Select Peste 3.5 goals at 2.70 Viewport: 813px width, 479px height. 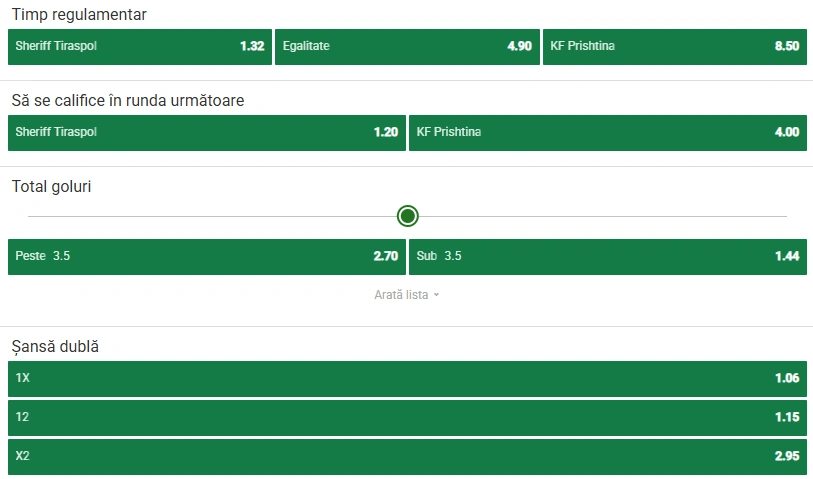tap(207, 257)
